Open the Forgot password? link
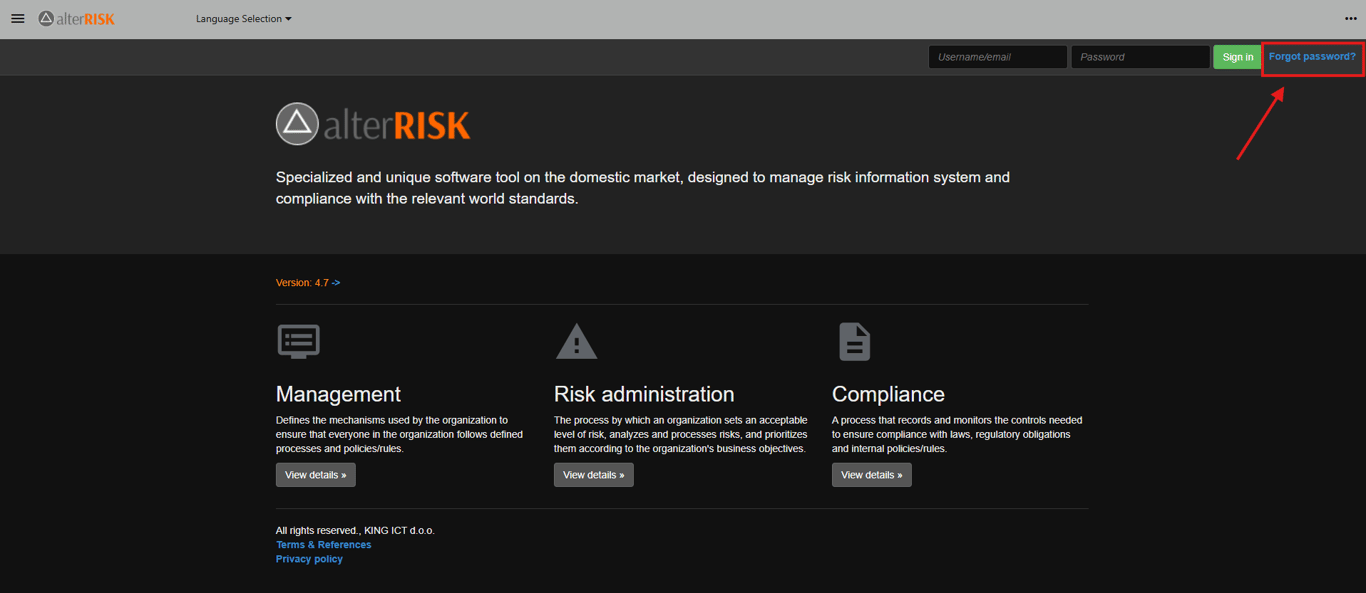This screenshot has width=1366, height=593. (x=1312, y=57)
